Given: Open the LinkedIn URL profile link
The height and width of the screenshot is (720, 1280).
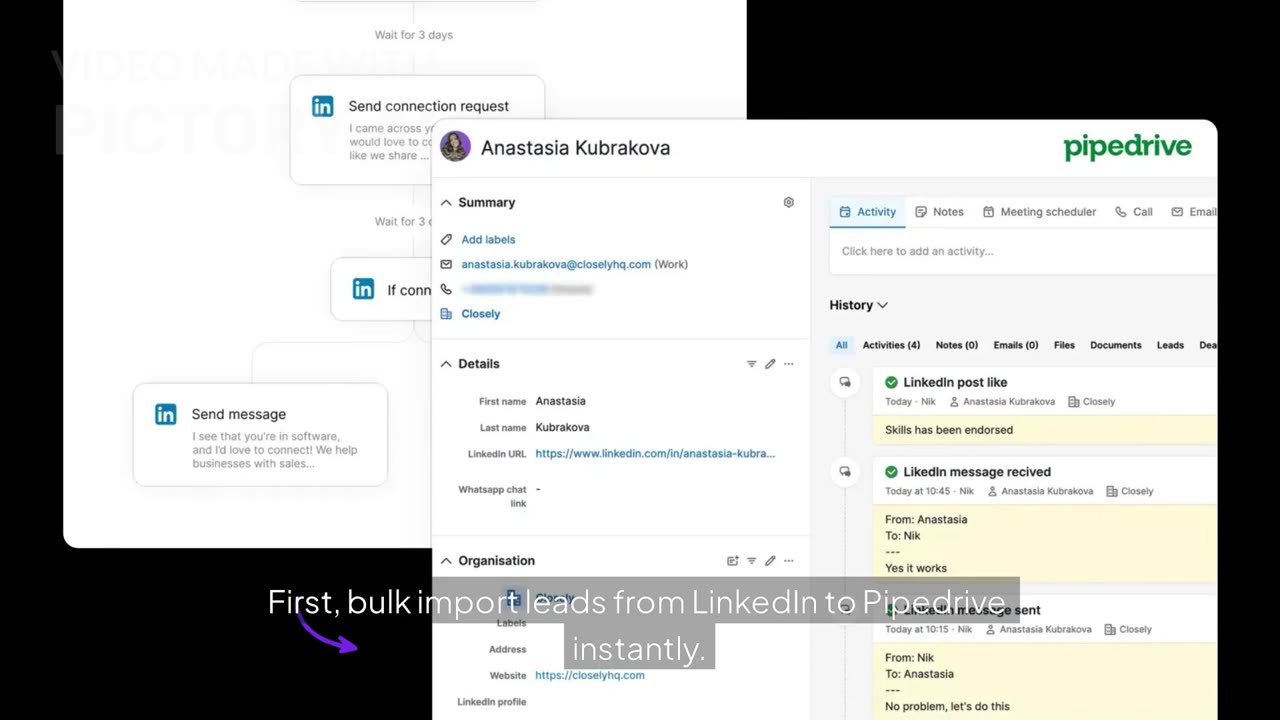Looking at the screenshot, I should click(x=655, y=453).
